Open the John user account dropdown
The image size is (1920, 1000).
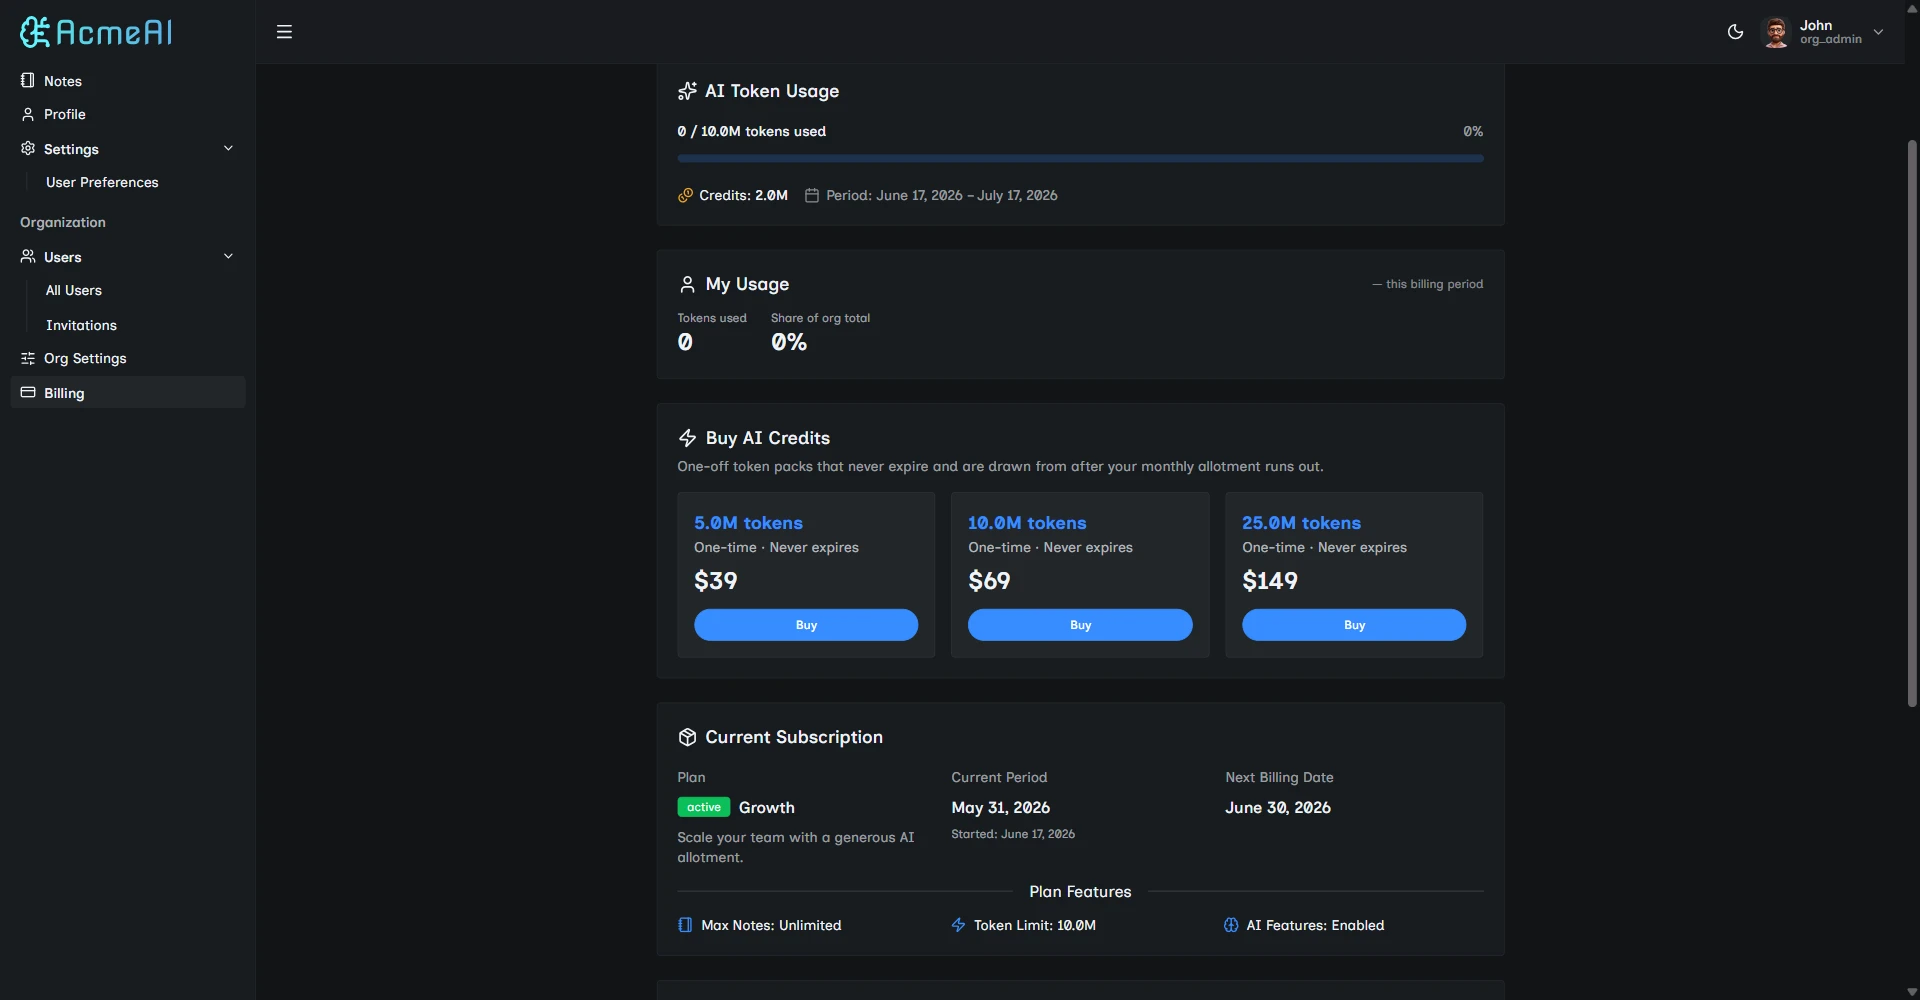[x=1823, y=32]
